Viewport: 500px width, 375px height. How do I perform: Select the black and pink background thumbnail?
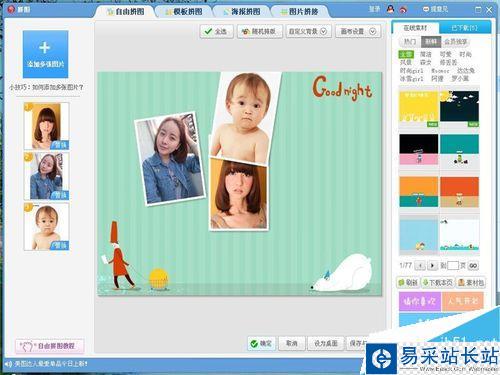[419, 149]
